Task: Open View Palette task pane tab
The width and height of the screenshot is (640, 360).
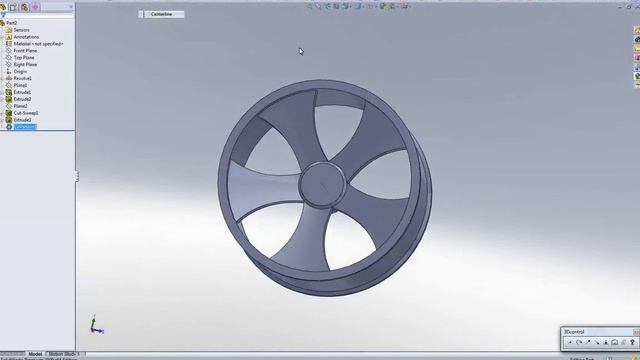Action: pos(637,68)
